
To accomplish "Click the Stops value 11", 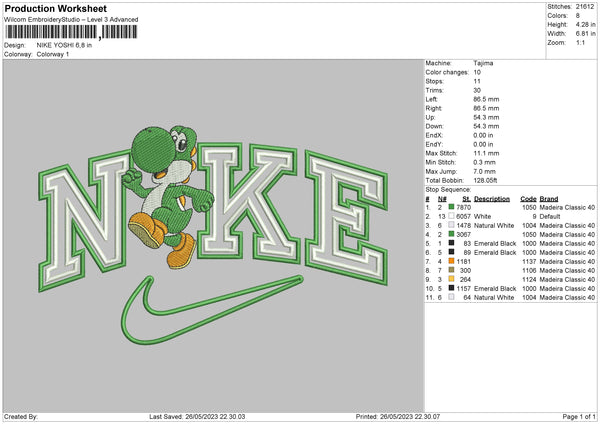I will tap(476, 81).
